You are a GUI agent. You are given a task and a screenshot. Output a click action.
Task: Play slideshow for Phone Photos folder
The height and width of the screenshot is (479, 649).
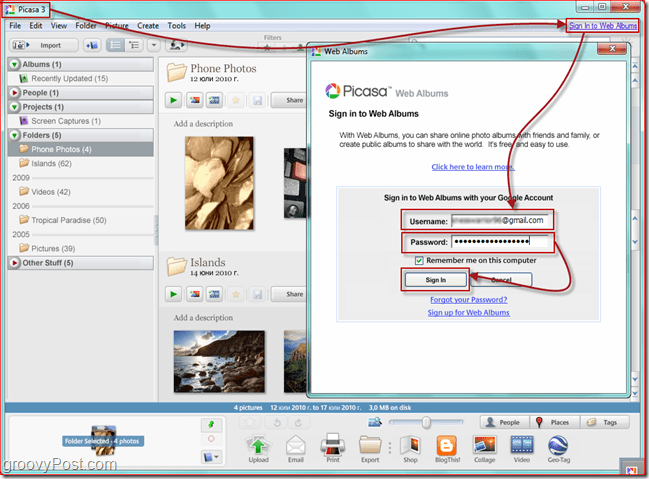[173, 100]
